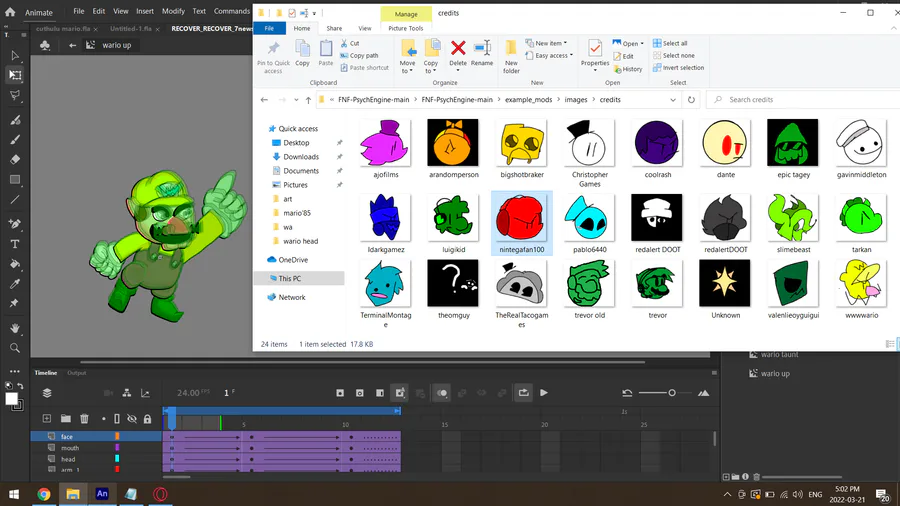Click History in the Open group

(x=627, y=69)
